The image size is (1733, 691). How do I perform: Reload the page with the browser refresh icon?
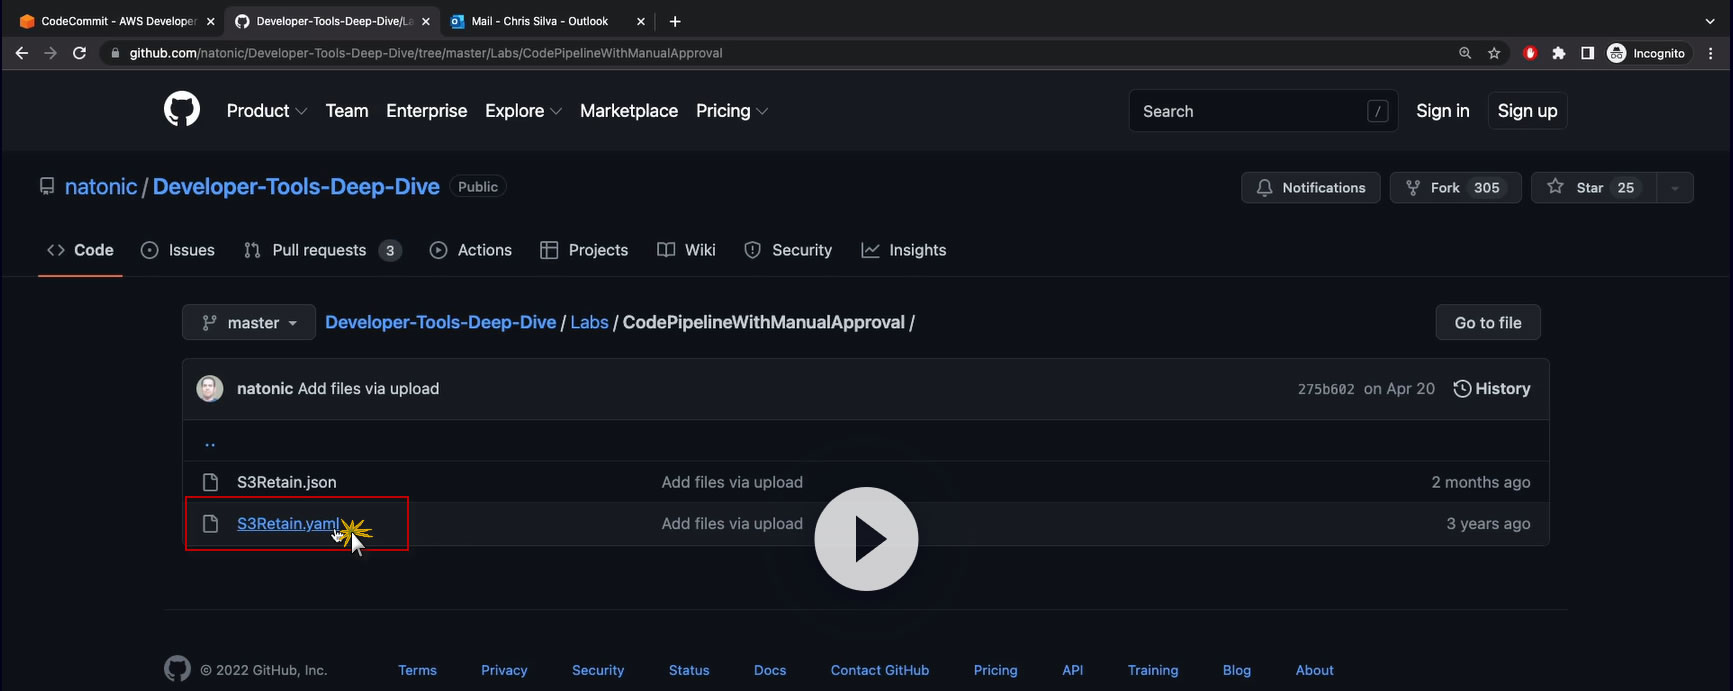coord(79,53)
